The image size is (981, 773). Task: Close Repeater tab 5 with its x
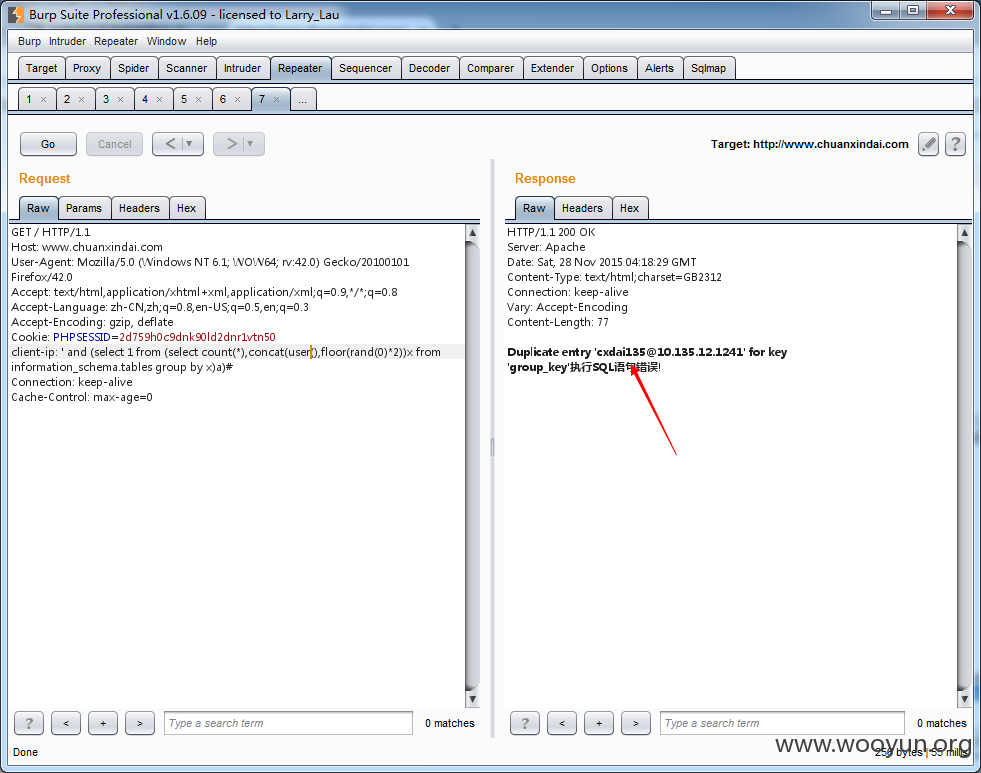click(x=198, y=99)
